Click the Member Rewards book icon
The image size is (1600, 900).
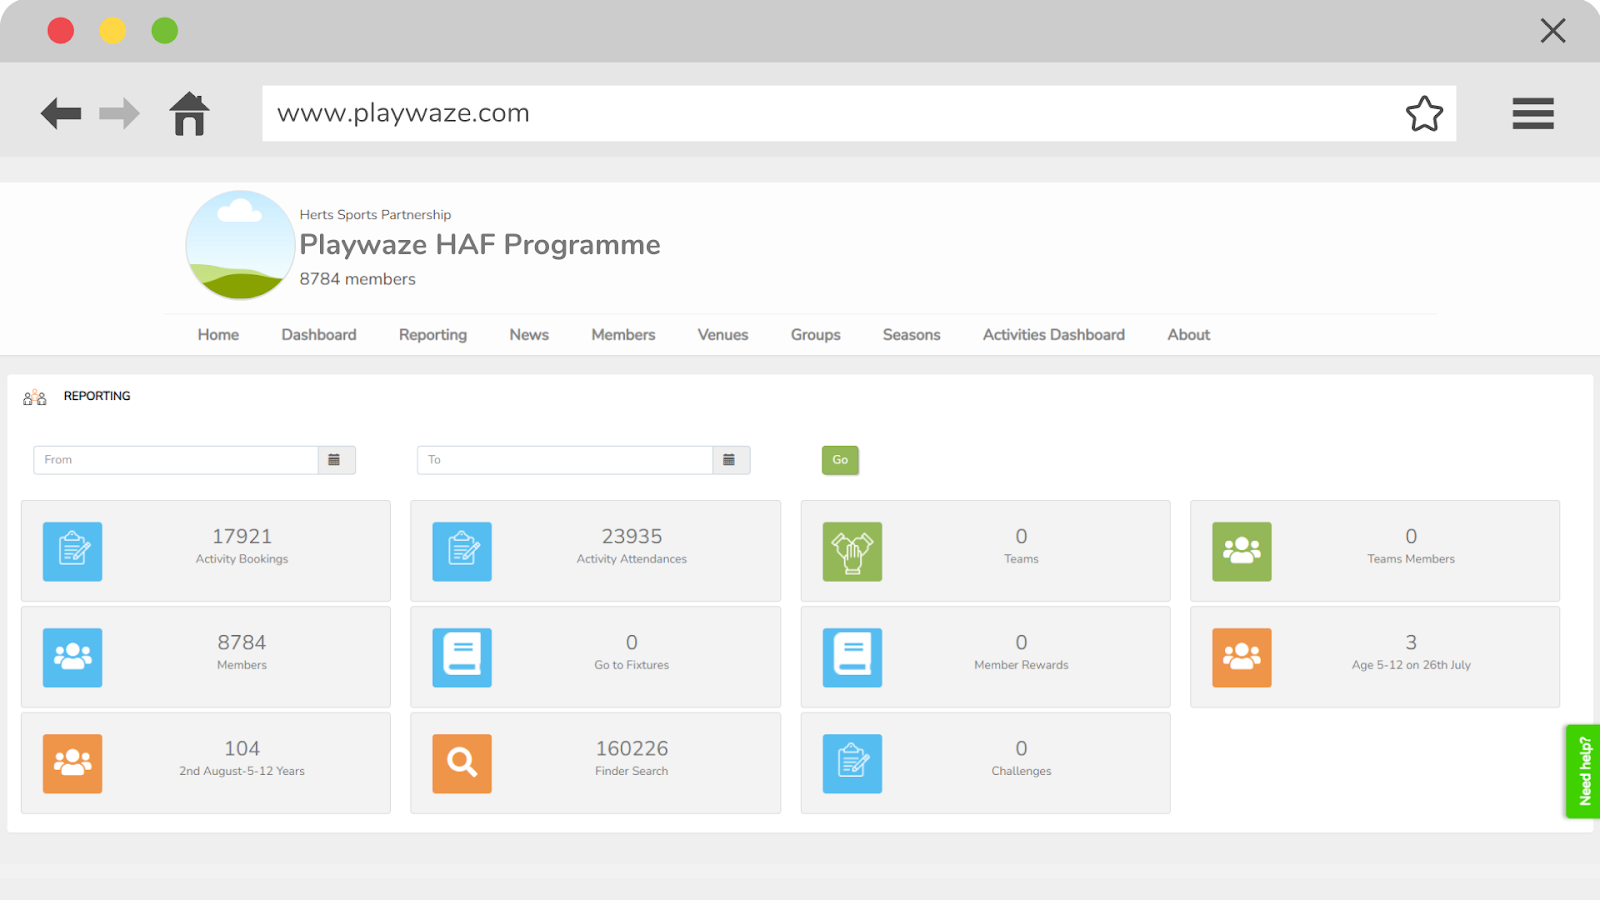(852, 657)
